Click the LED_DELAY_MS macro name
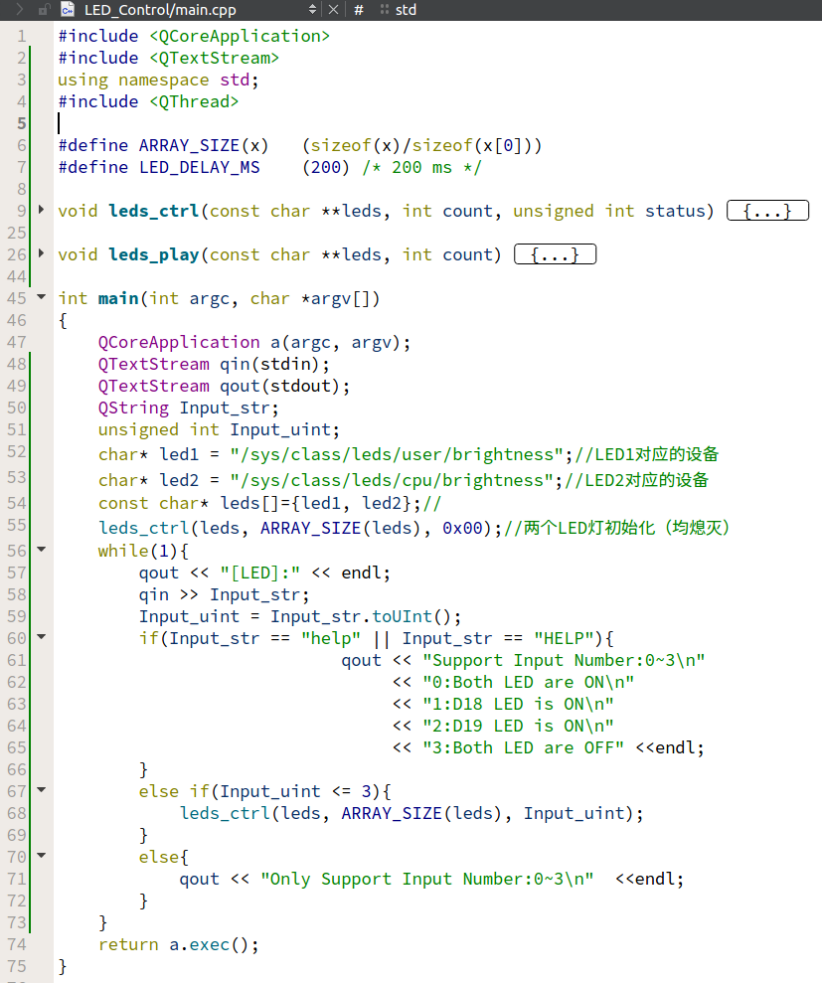Image resolution: width=822 pixels, height=984 pixels. pos(200,168)
